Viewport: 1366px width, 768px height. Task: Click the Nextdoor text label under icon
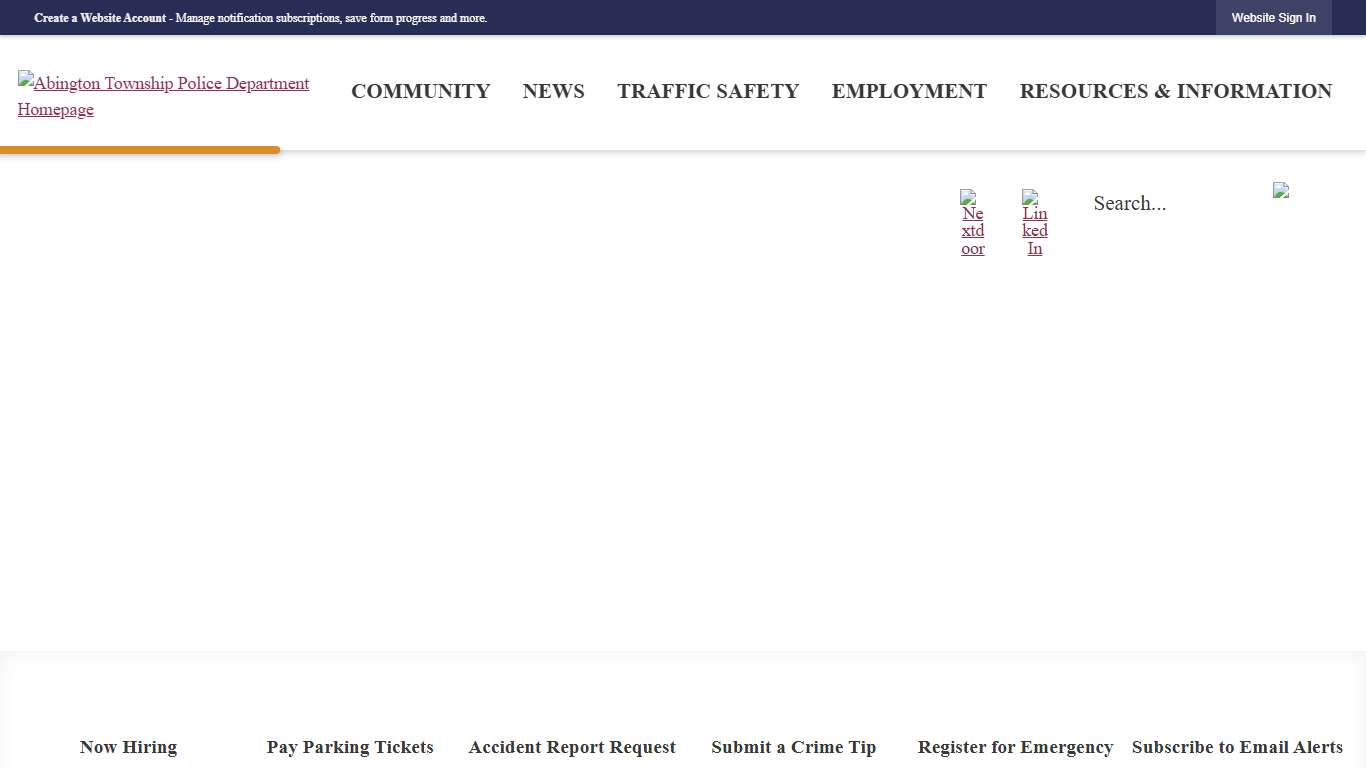pyautogui.click(x=973, y=231)
